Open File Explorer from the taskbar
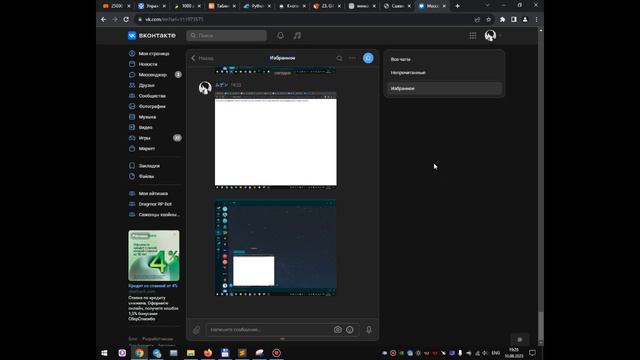 (191, 353)
